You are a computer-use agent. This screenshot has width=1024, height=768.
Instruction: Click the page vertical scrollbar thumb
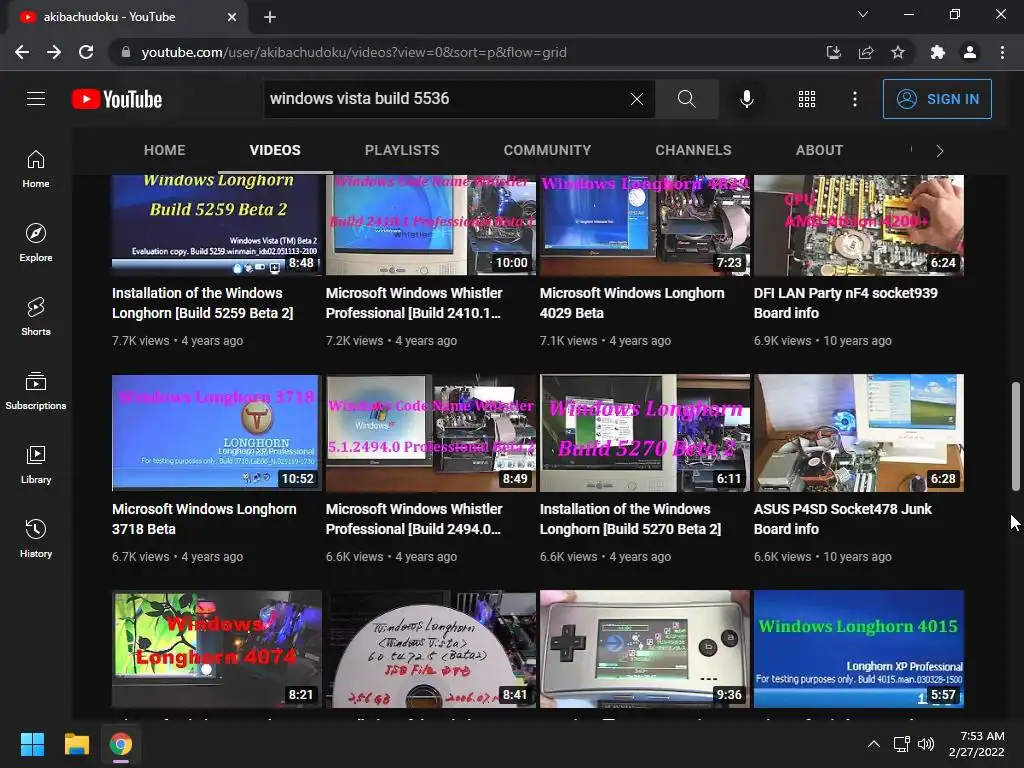coord(1016,436)
